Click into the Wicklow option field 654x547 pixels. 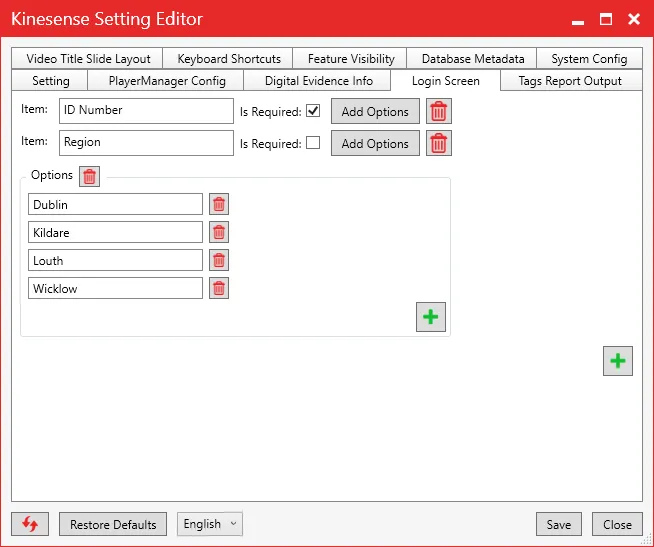coord(116,288)
